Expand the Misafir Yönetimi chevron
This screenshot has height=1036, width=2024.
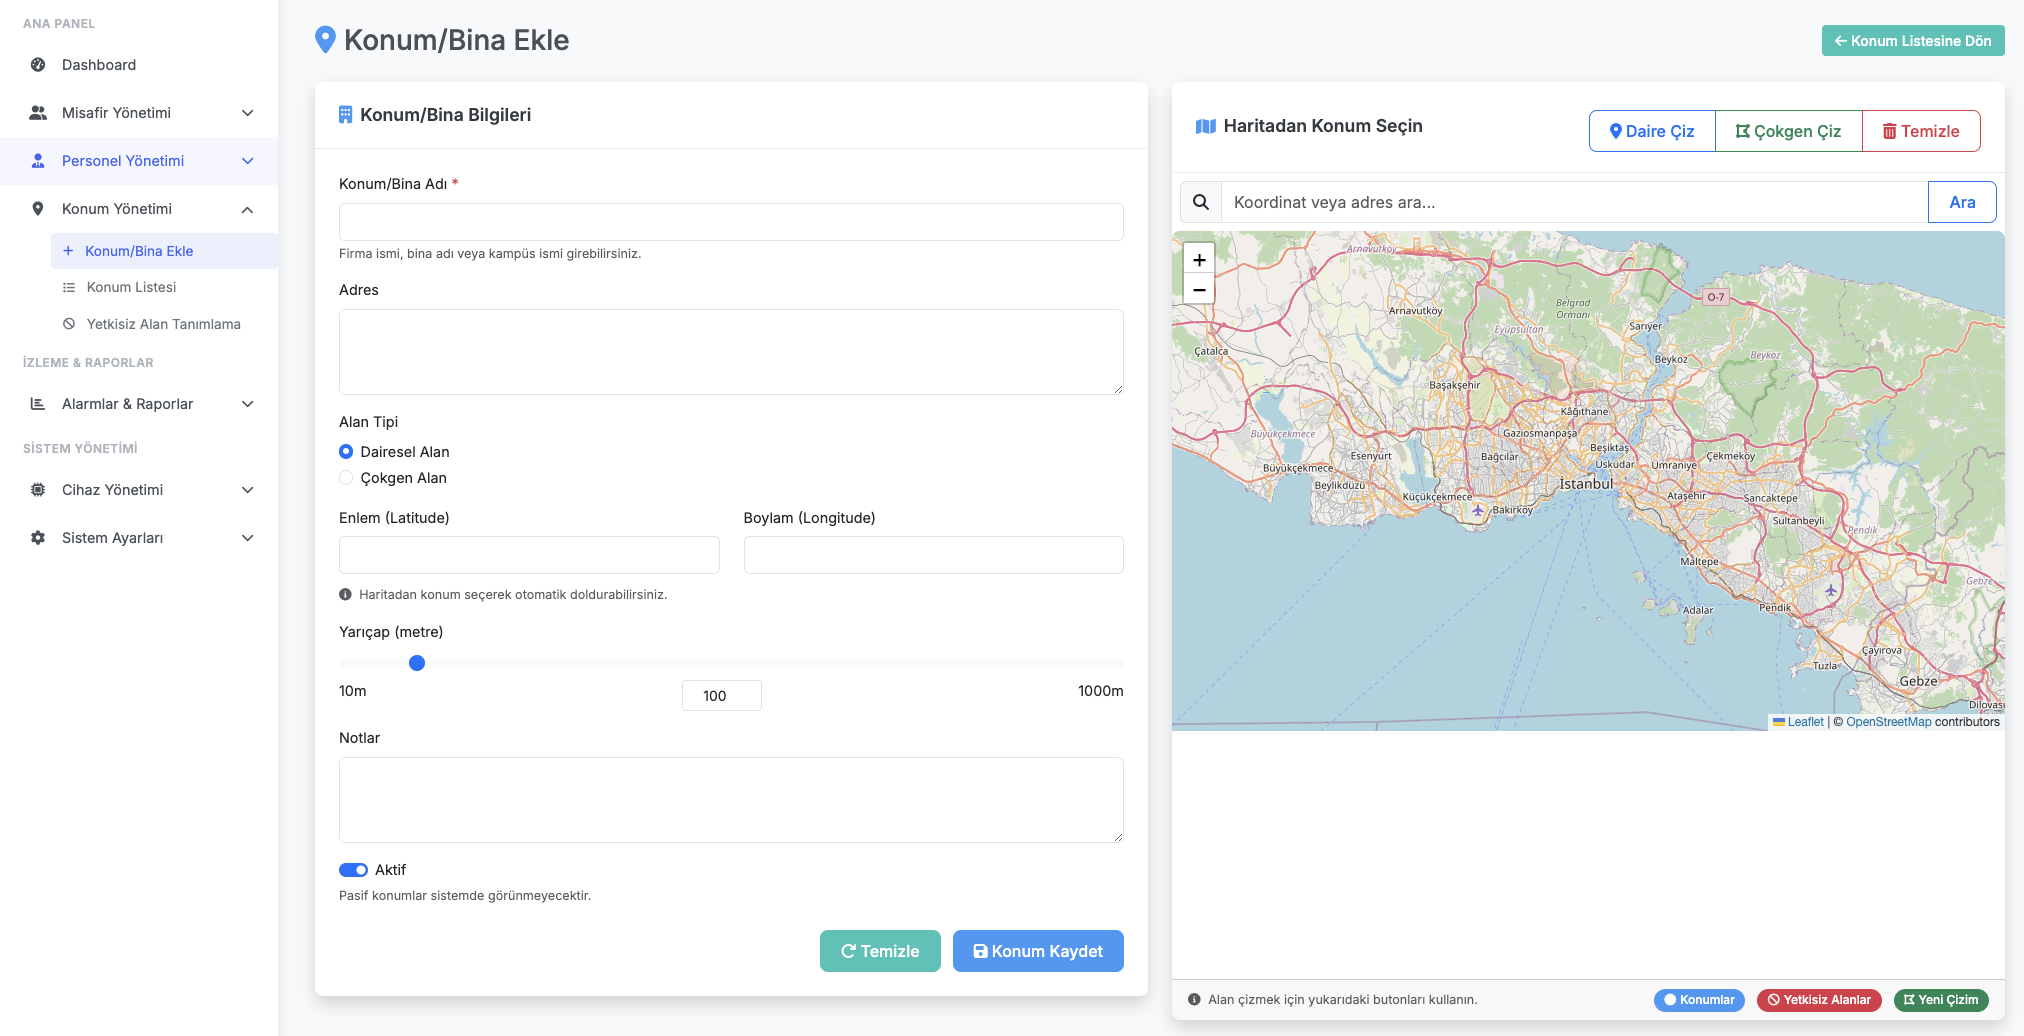[x=247, y=113]
